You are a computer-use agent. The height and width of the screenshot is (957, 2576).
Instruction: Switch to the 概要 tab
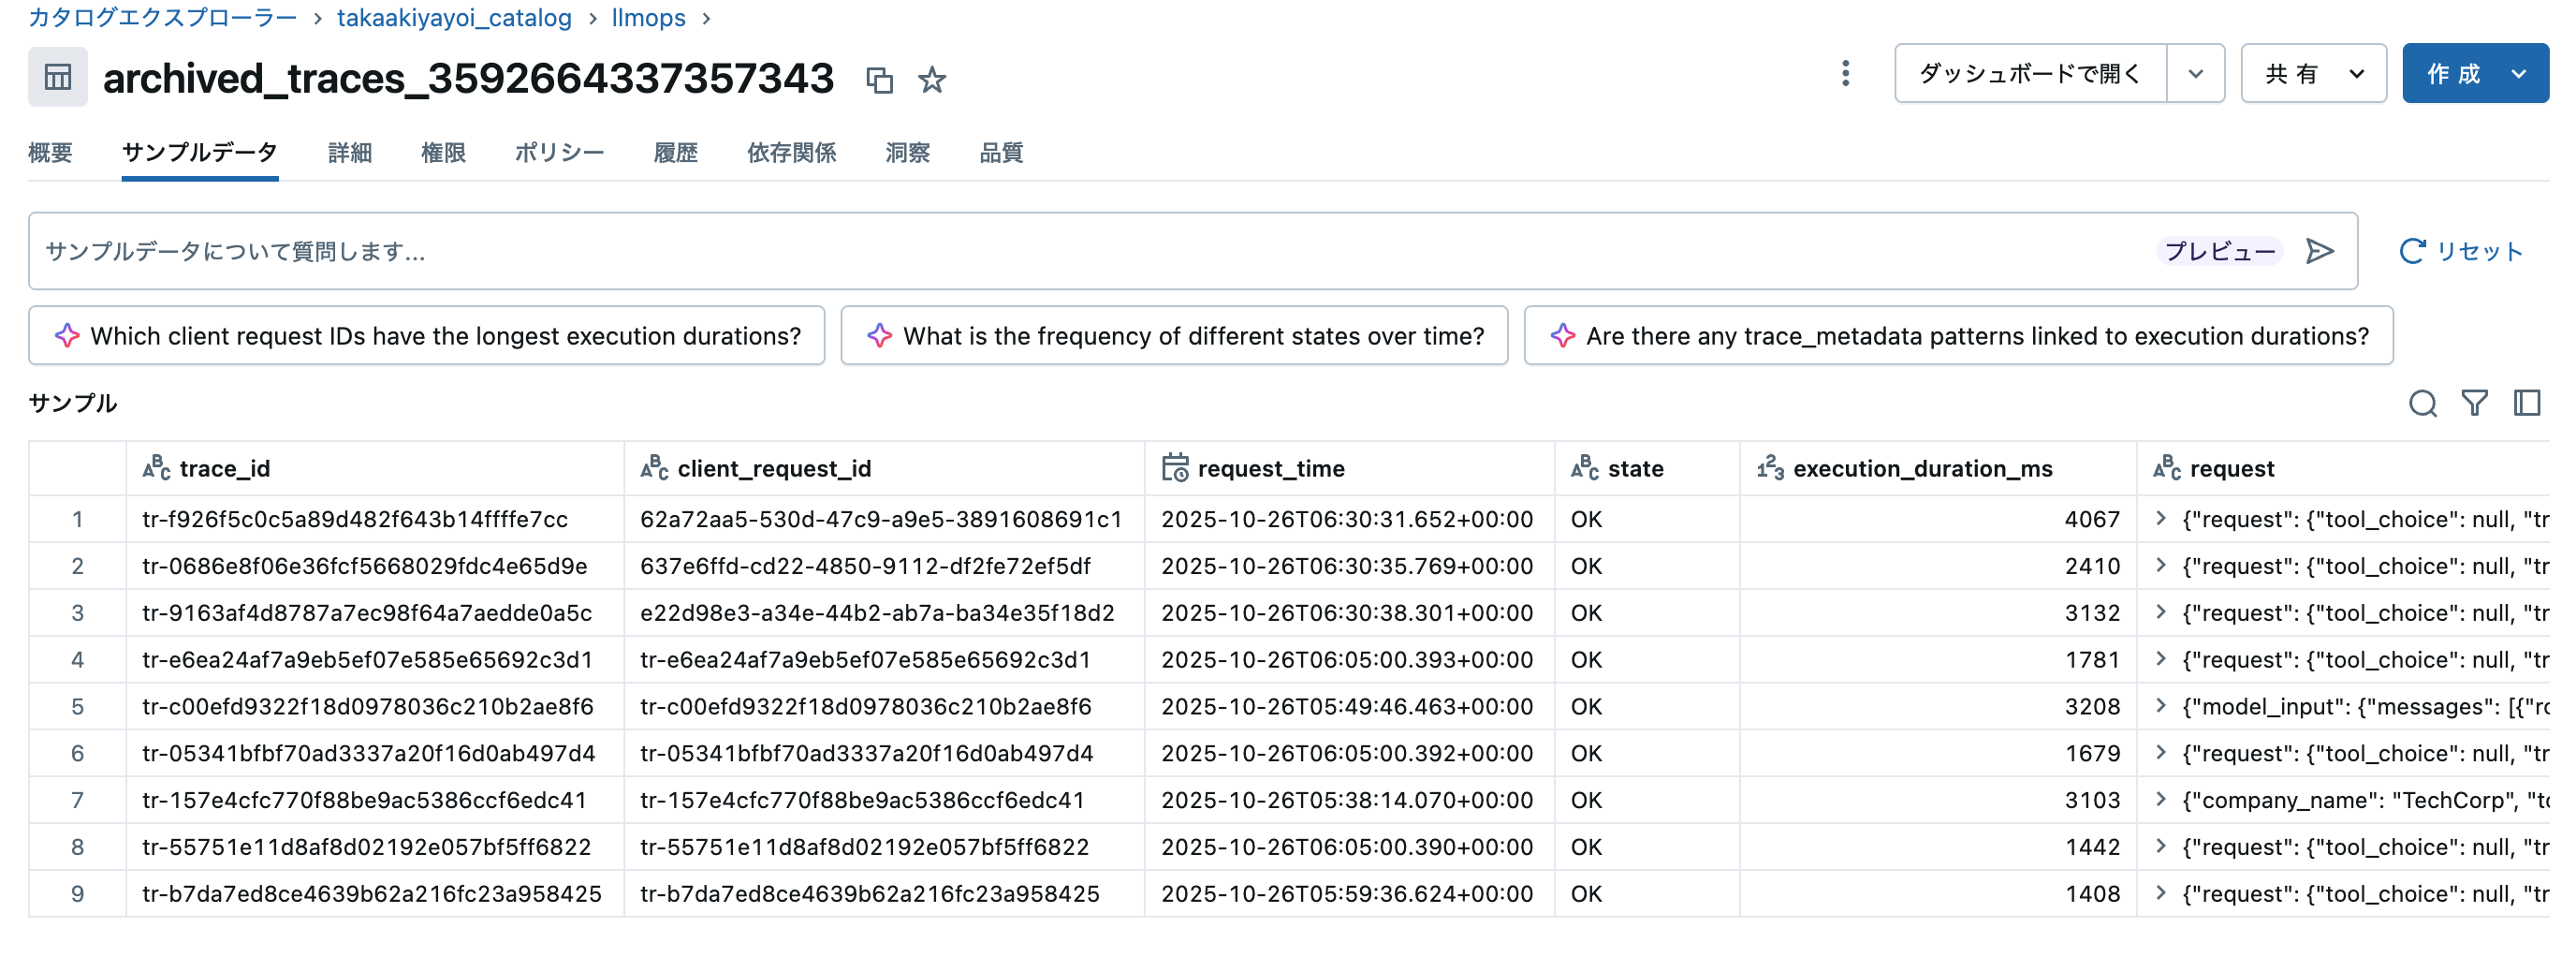pyautogui.click(x=52, y=153)
